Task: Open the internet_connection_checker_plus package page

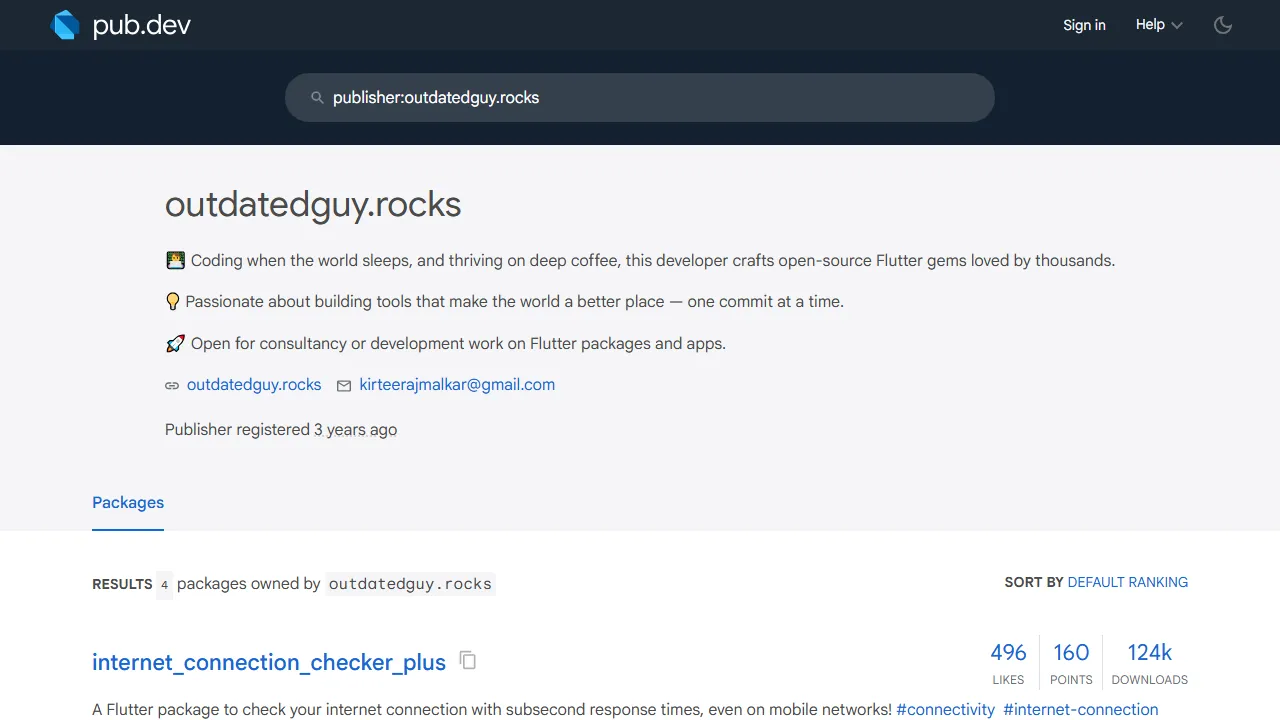Action: [x=268, y=662]
